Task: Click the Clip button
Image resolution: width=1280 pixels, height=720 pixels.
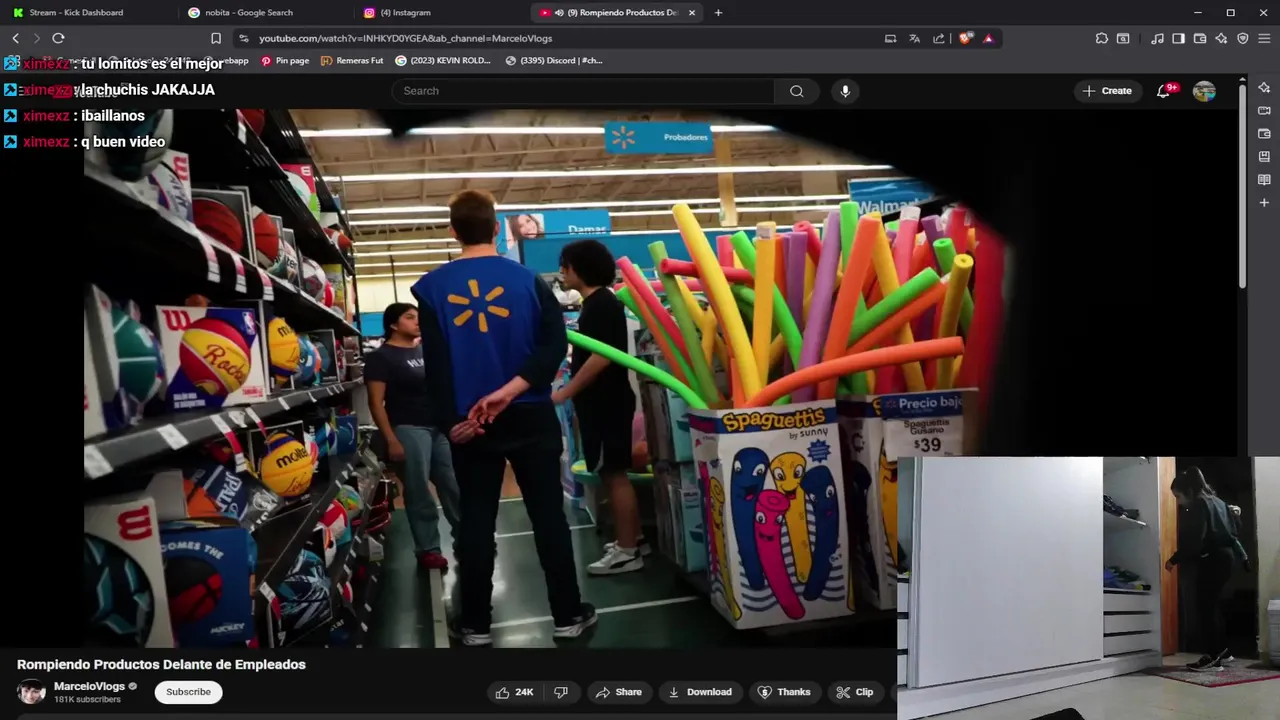Action: point(855,692)
